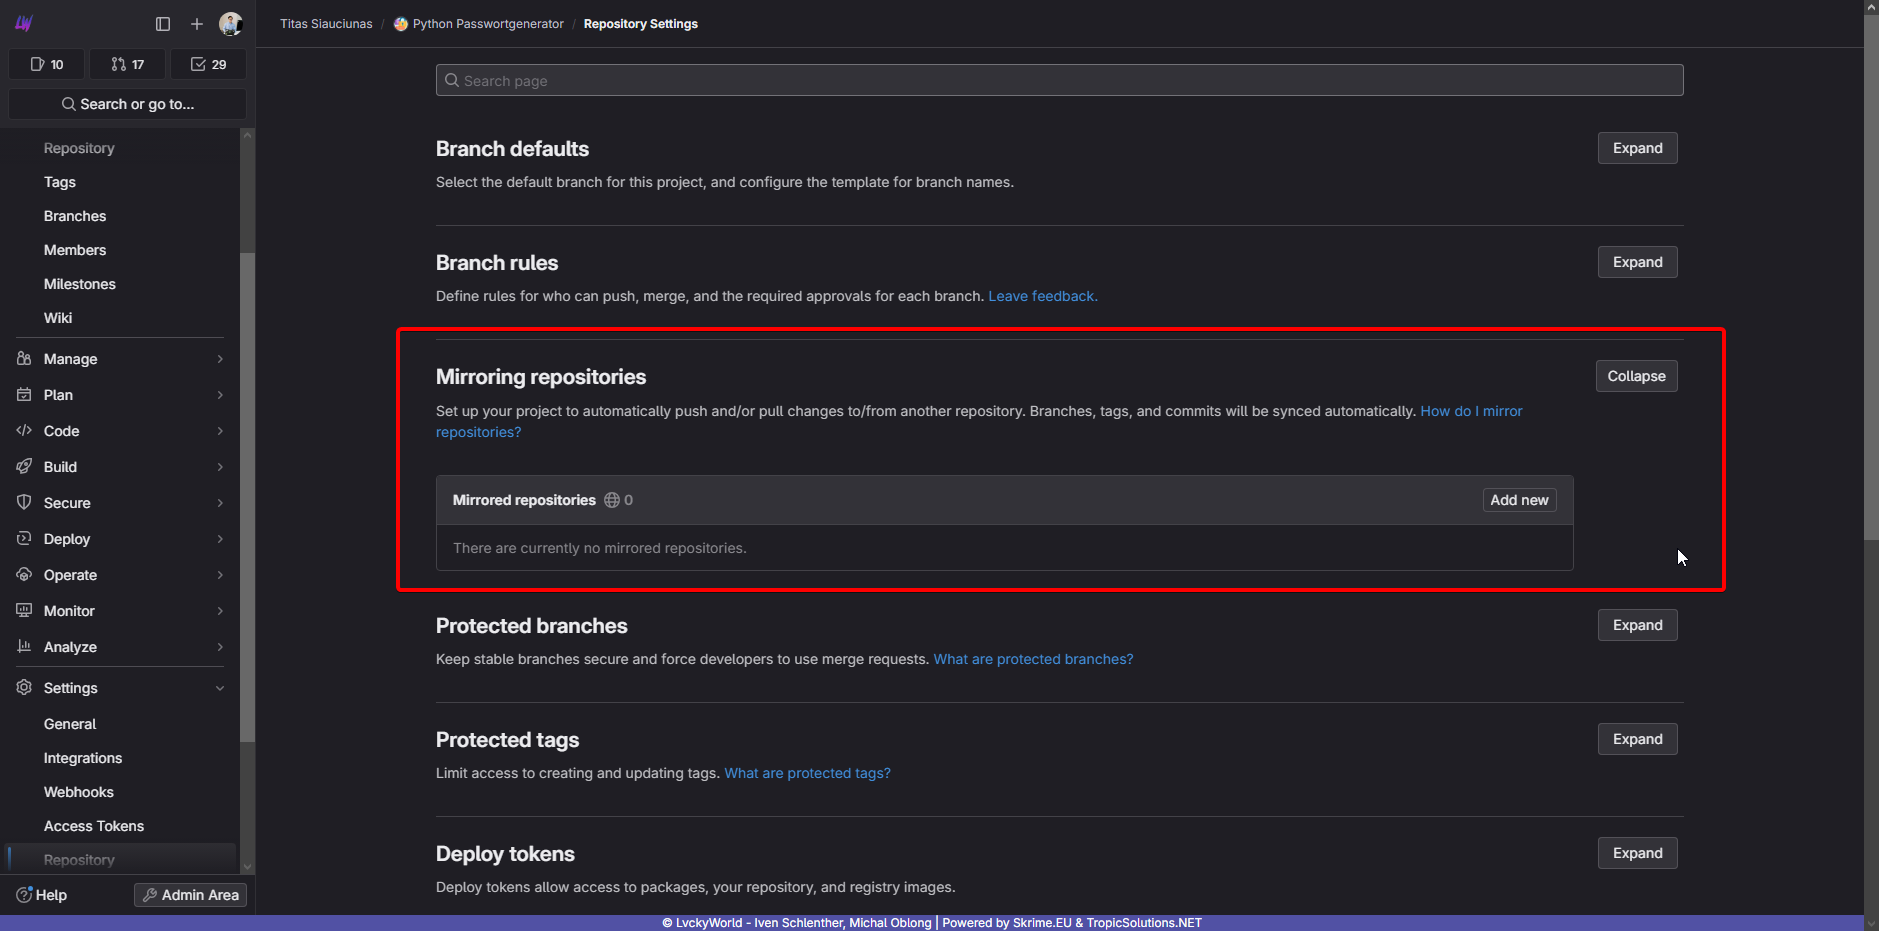This screenshot has width=1879, height=931.
Task: Open assigned issues counter showing 10
Action: click(x=47, y=64)
